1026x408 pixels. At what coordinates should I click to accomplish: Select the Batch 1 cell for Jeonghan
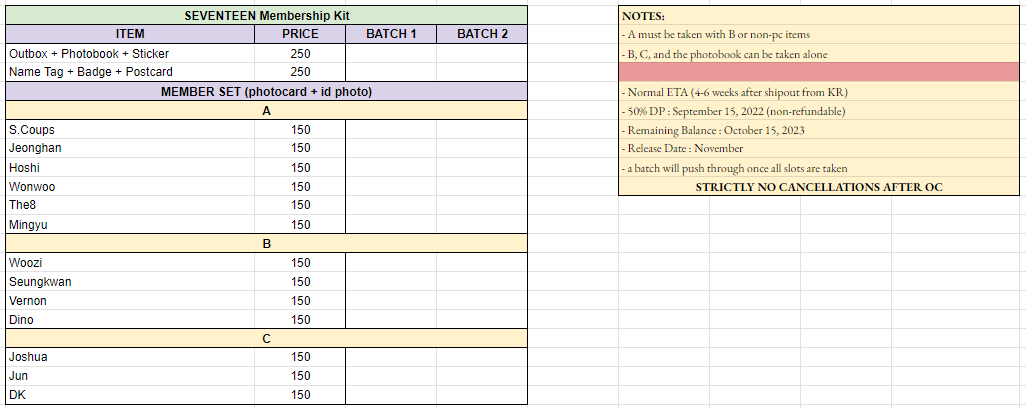click(391, 148)
